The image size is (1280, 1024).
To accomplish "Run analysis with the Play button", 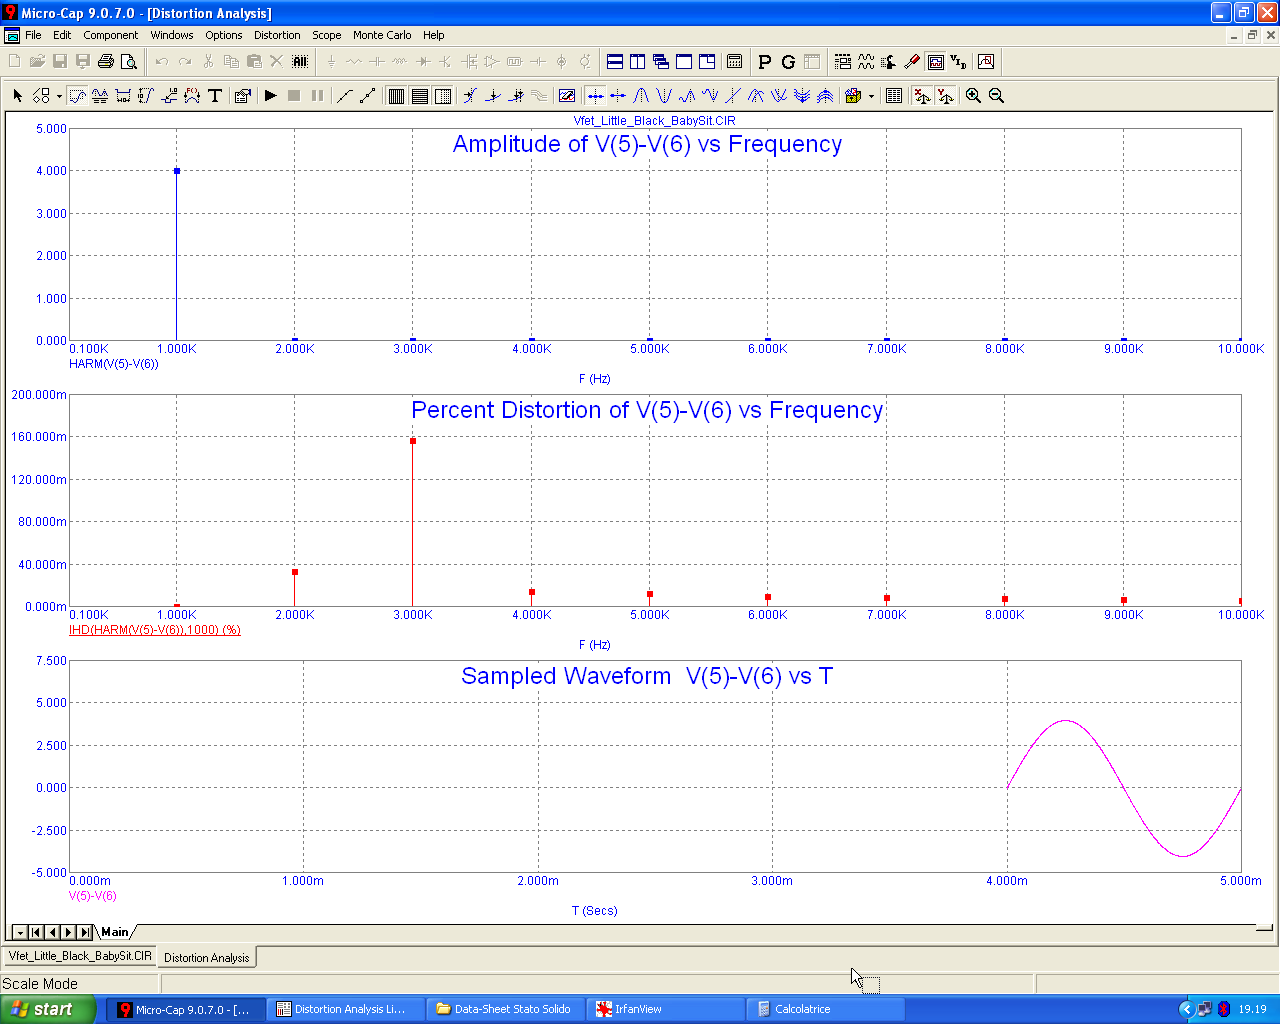I will 270,96.
